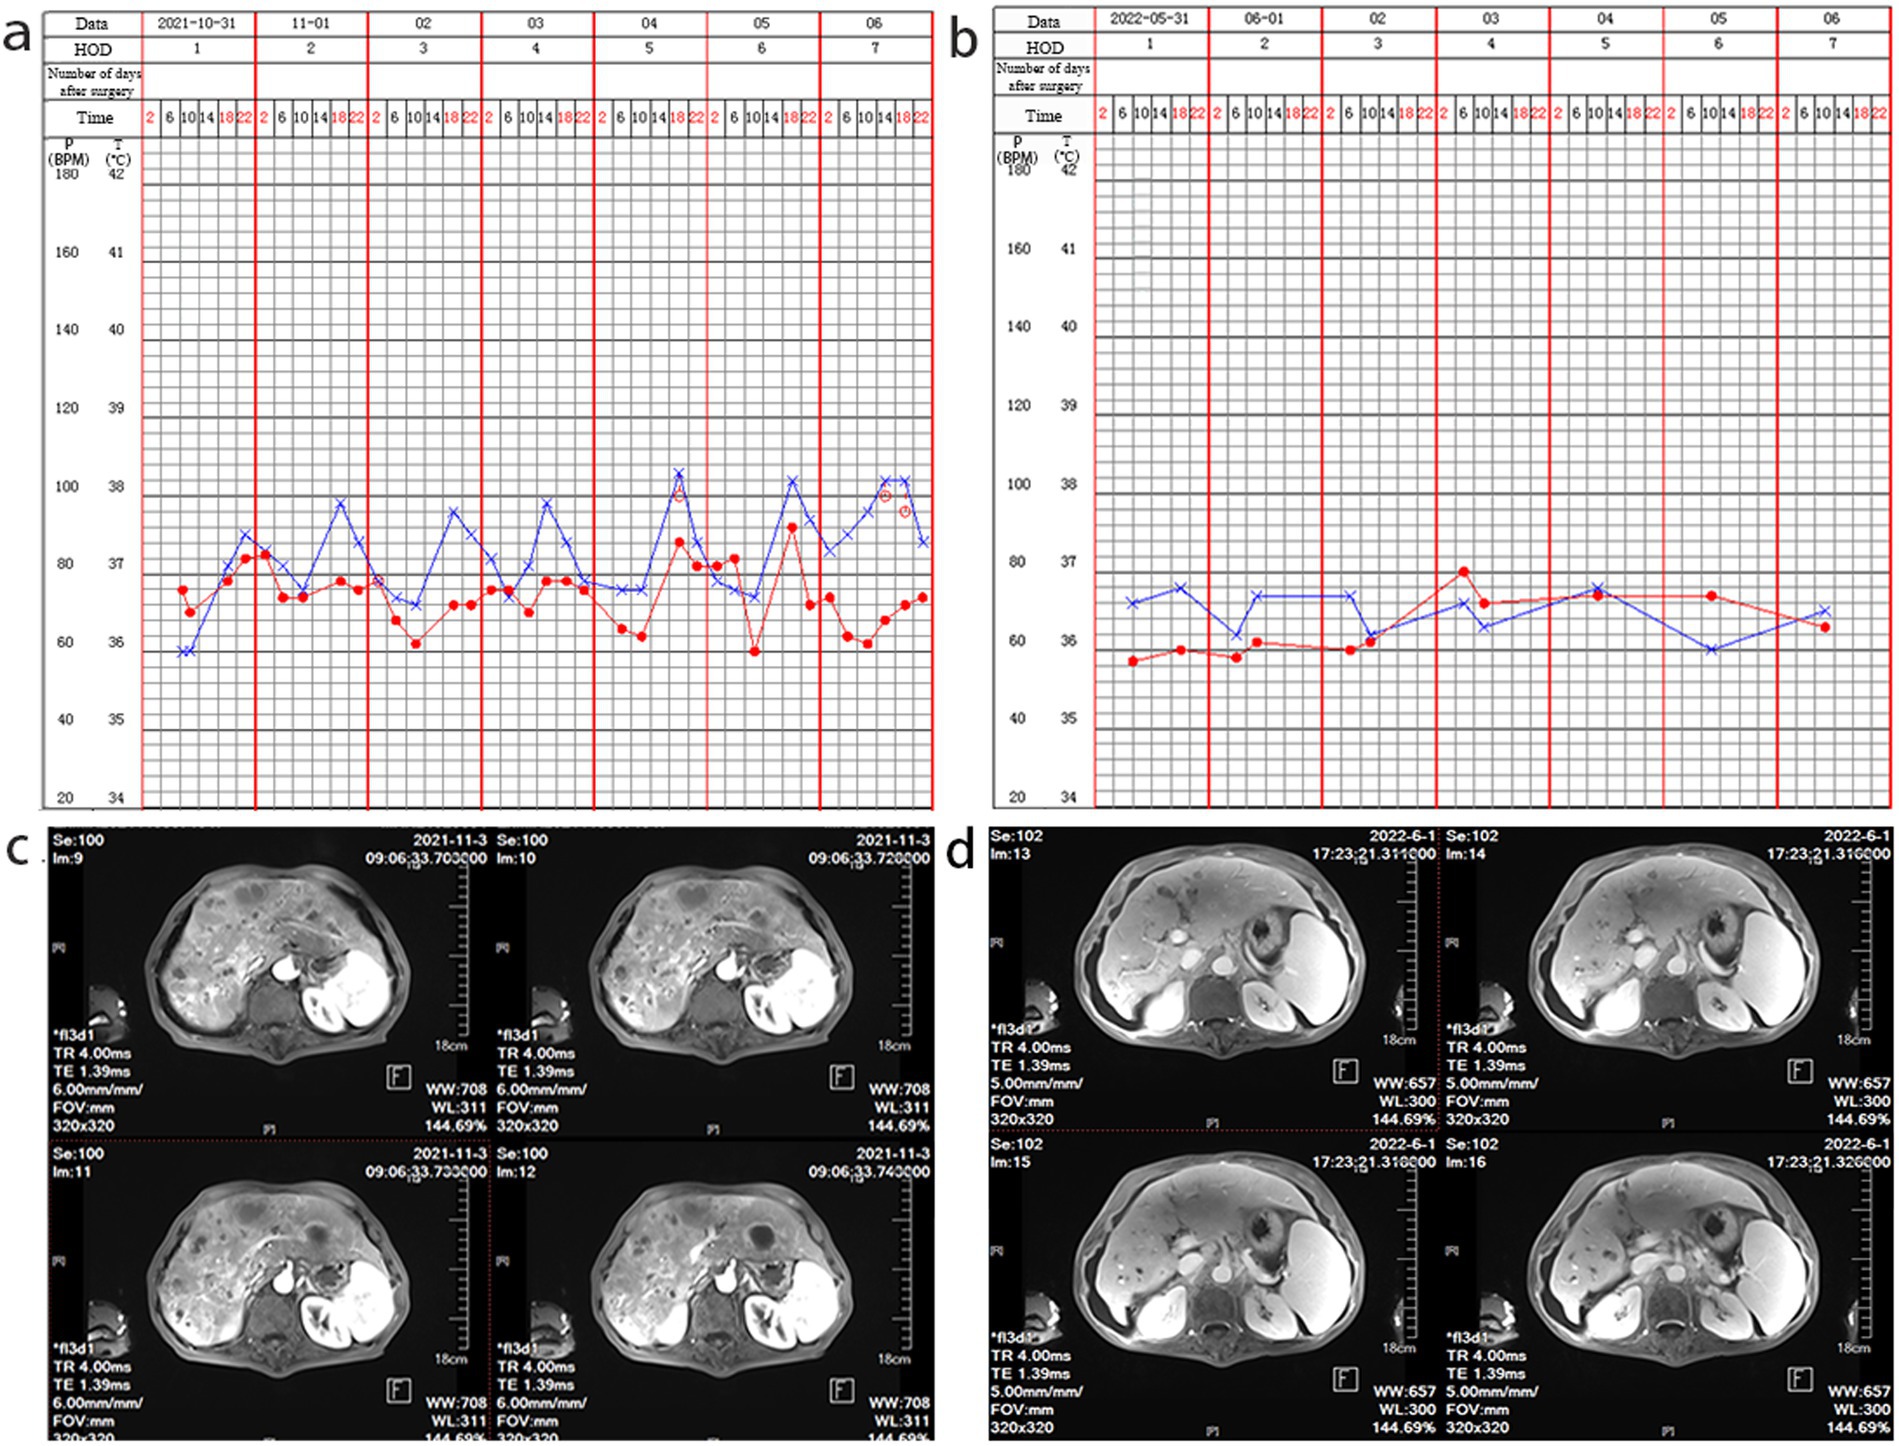The height and width of the screenshot is (1446, 1899).
Task: Click the 'Data' row header in chart a
Action: [92, 23]
